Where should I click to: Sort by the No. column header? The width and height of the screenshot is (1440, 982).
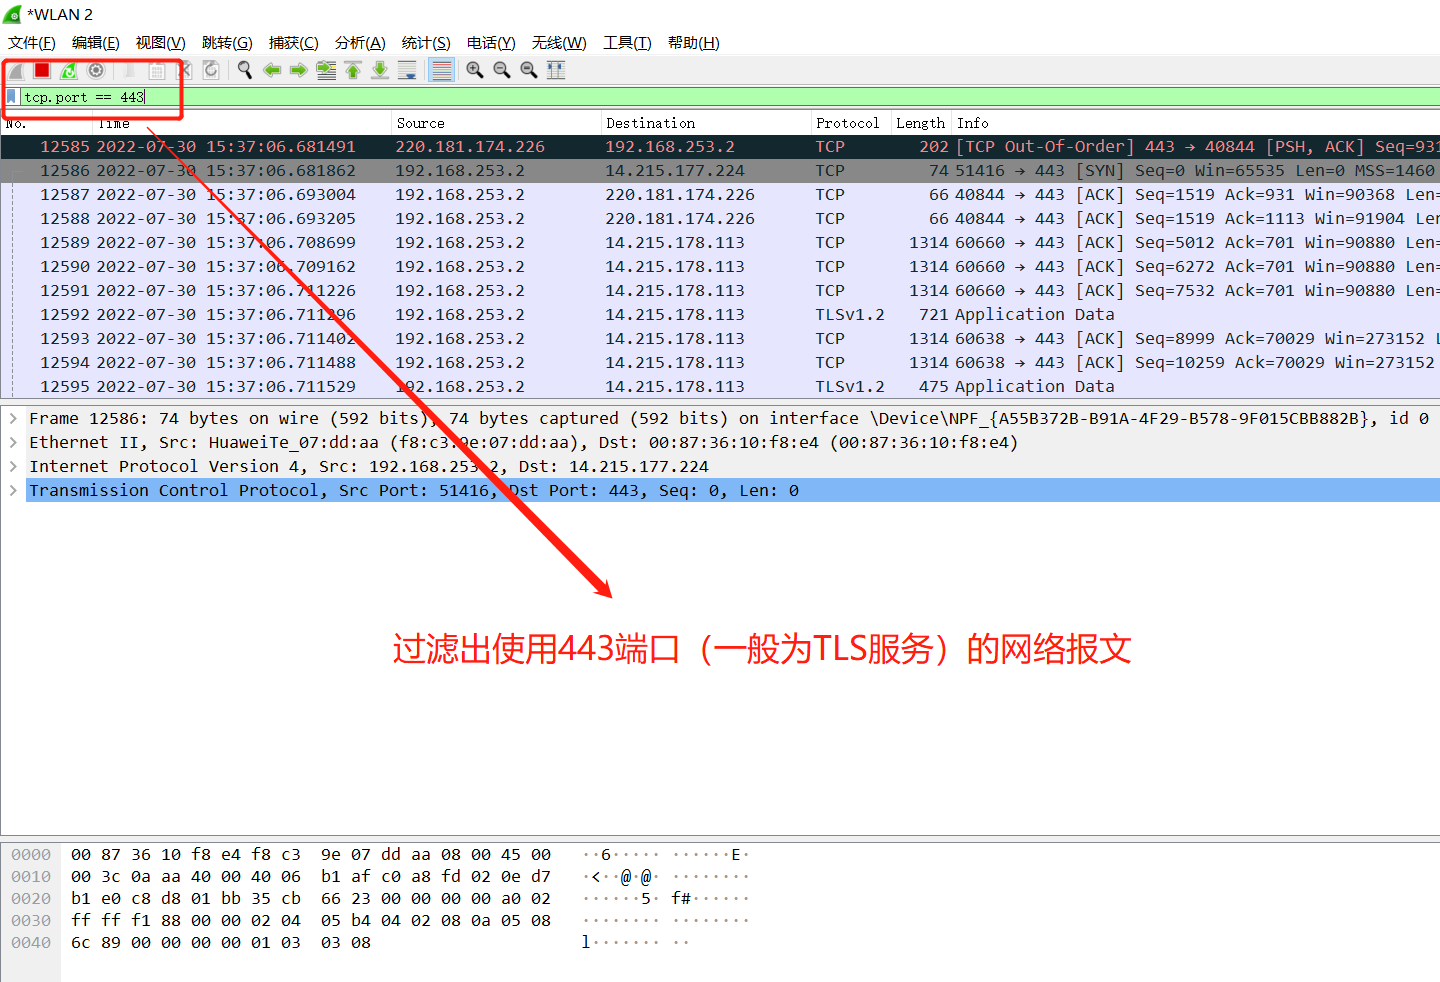[x=47, y=123]
